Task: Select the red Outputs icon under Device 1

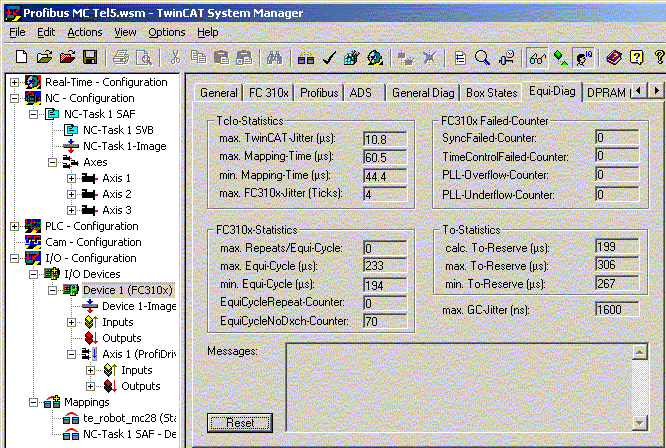Action: [x=91, y=338]
